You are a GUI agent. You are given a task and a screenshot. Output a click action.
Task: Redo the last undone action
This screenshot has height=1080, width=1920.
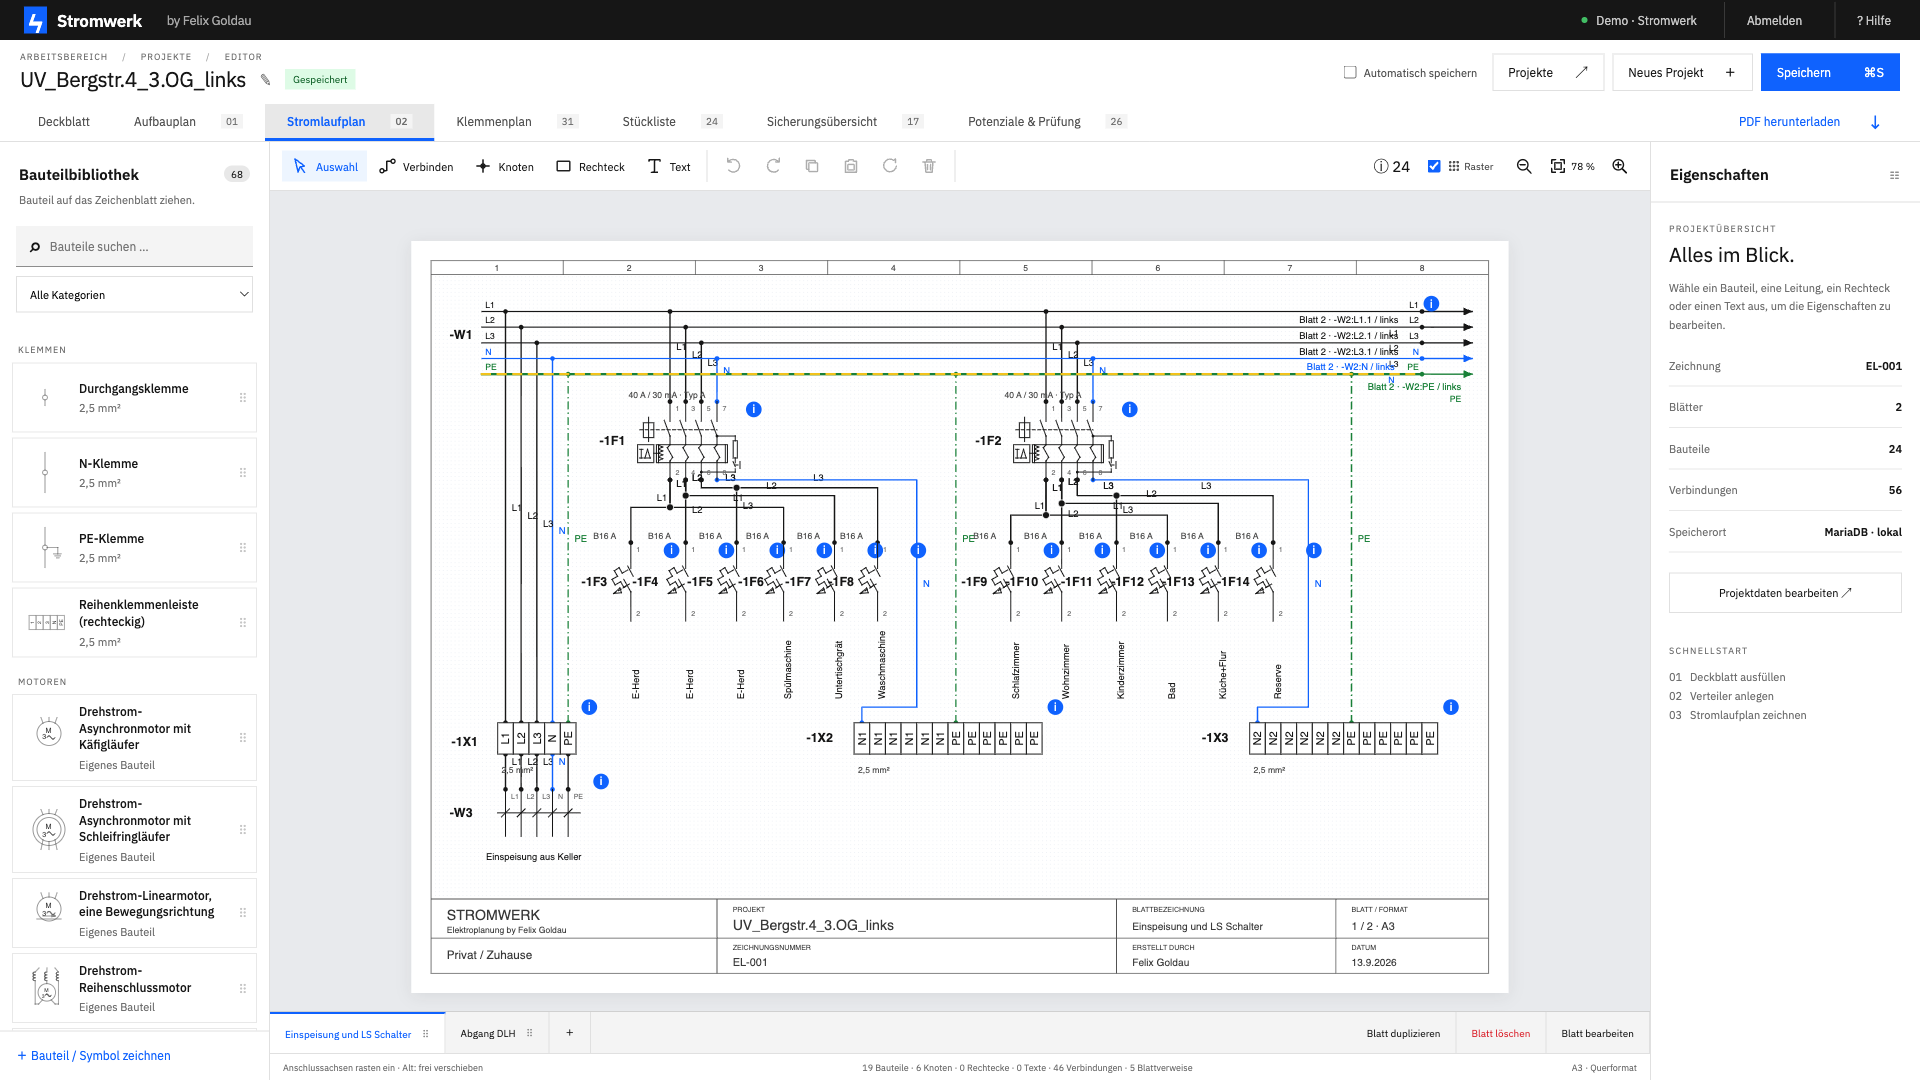(773, 166)
